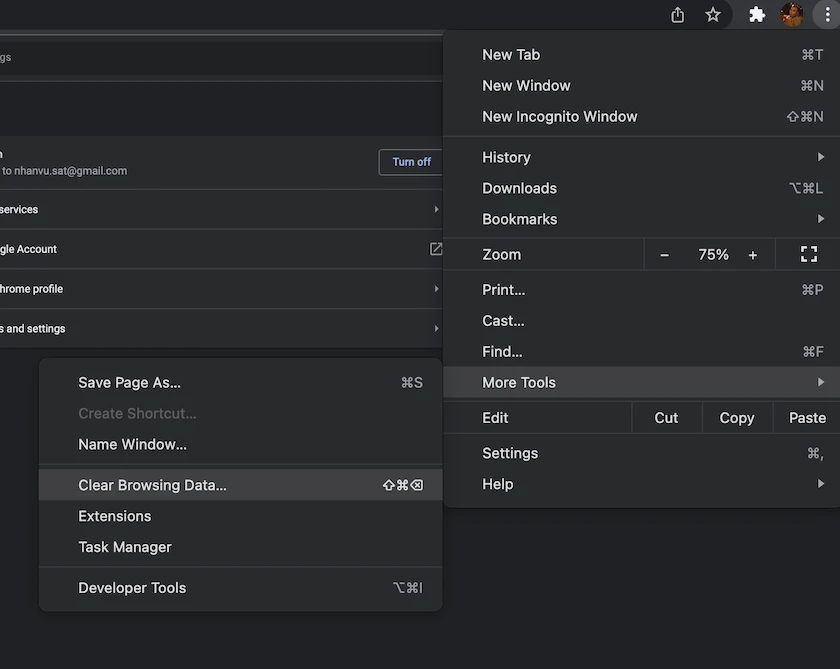Open the profile avatar menu

(792, 14)
